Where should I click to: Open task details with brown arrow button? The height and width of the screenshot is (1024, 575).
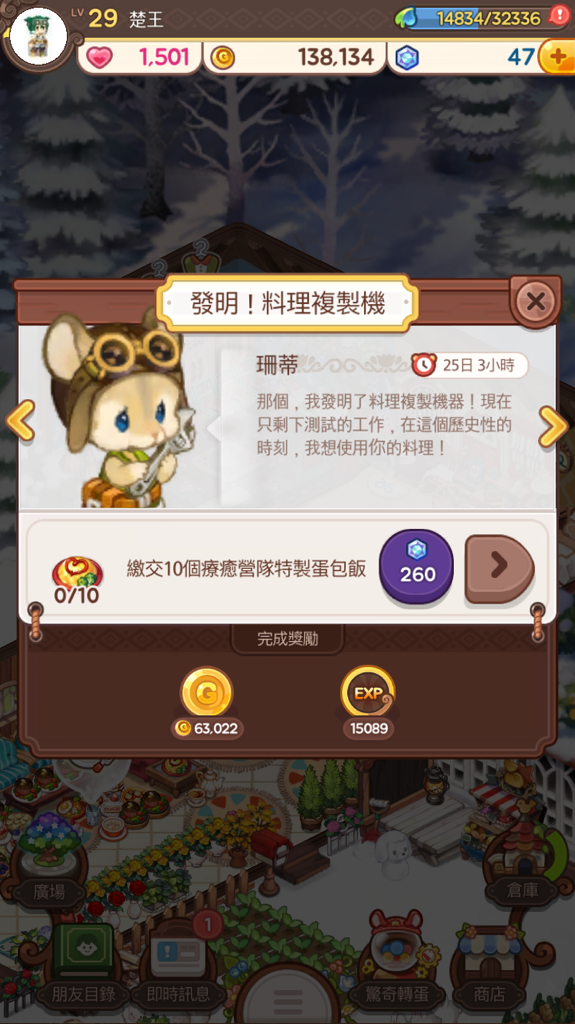[x=499, y=568]
